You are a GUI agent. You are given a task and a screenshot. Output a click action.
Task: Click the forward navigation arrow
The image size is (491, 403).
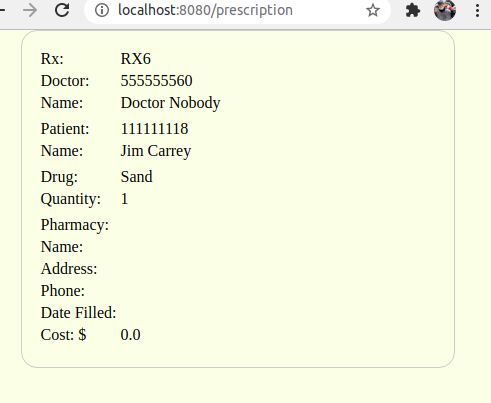pyautogui.click(x=30, y=10)
